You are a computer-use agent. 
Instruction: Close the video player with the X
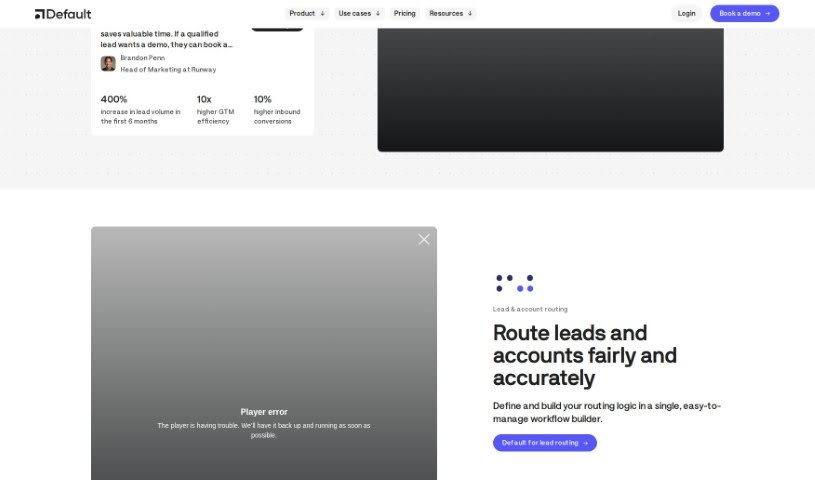[424, 239]
